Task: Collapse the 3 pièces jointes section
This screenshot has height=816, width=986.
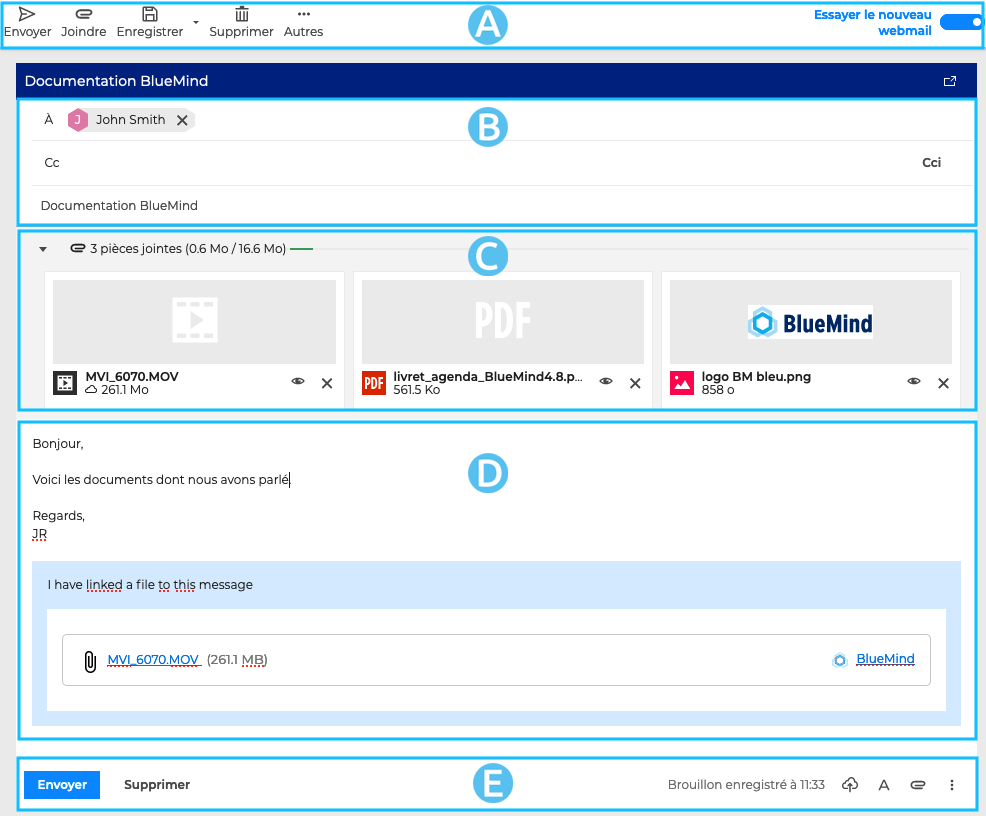Action: tap(43, 249)
